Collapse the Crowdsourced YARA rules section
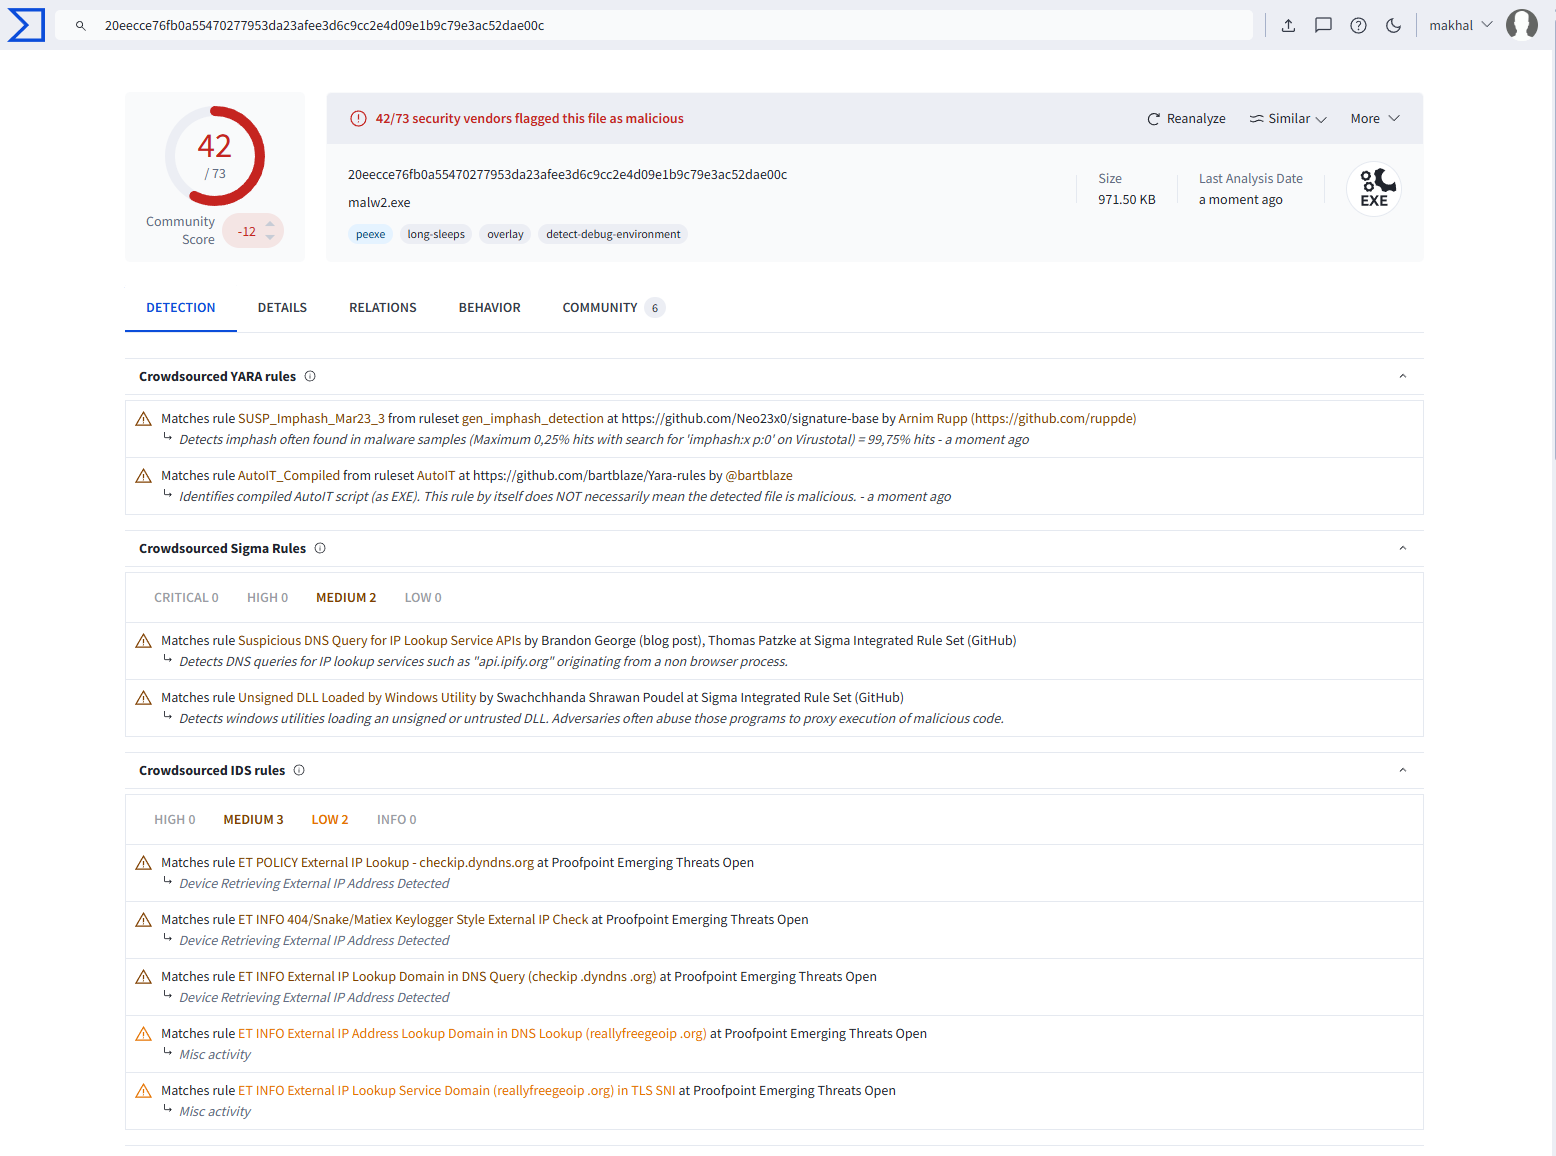Image resolution: width=1556 pixels, height=1156 pixels. [x=1402, y=376]
